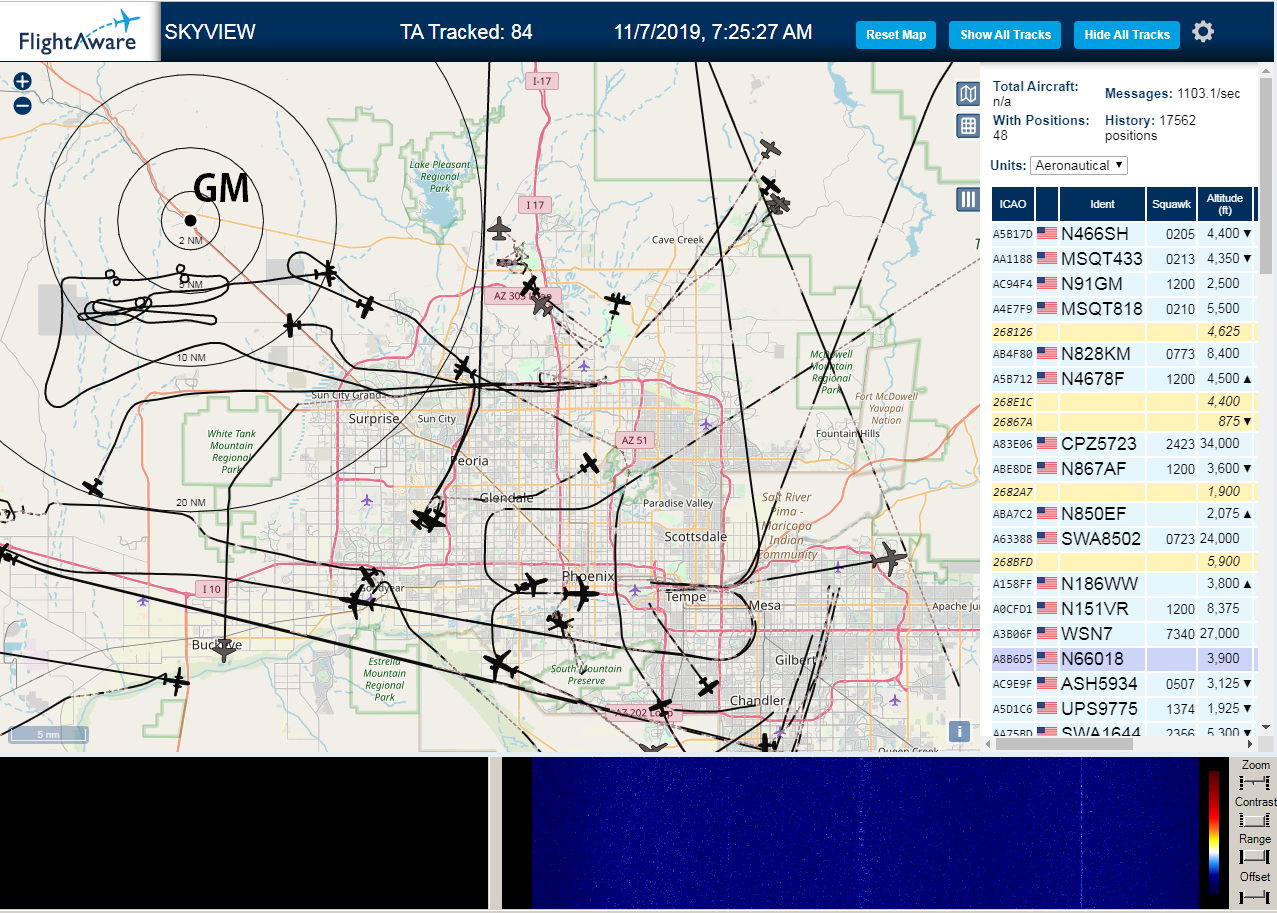Click the SKYVIEW title text
The width and height of the screenshot is (1277, 913).
pos(210,32)
